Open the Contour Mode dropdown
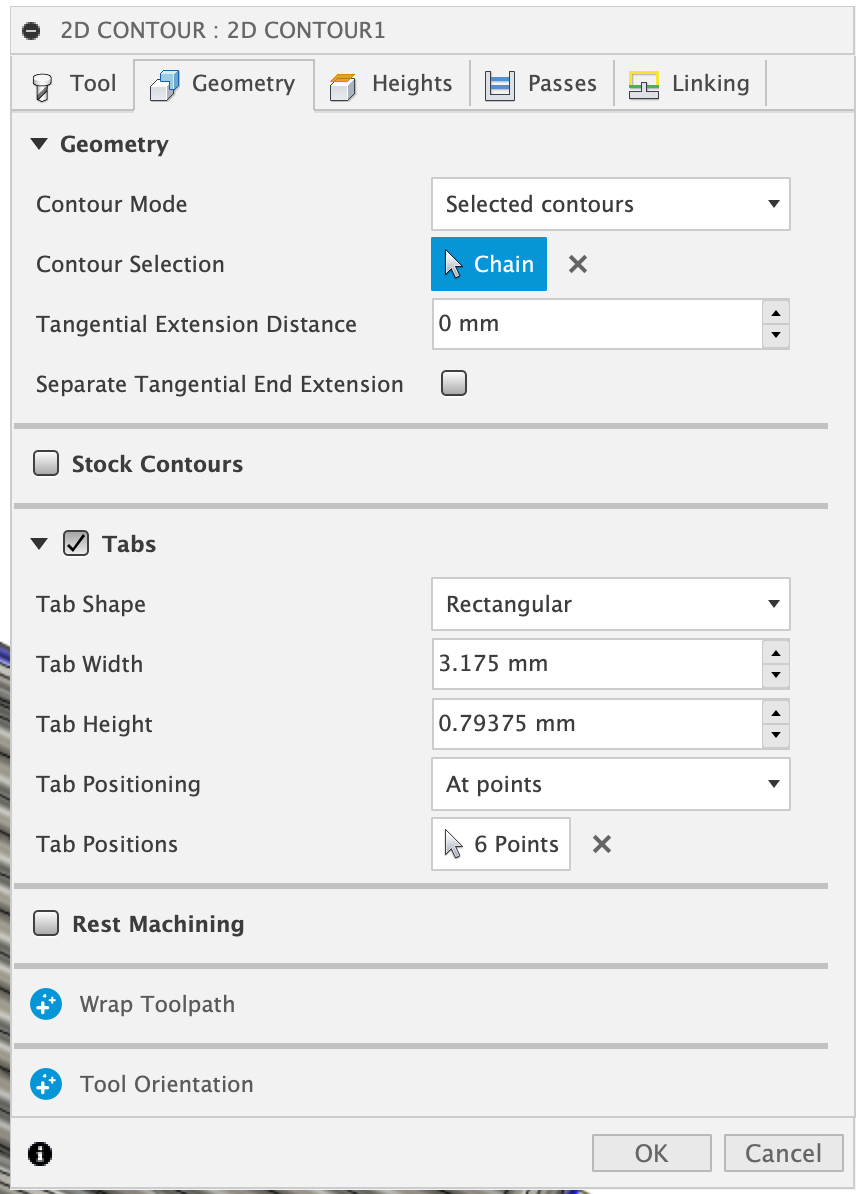Image resolution: width=866 pixels, height=1194 pixels. click(x=610, y=204)
